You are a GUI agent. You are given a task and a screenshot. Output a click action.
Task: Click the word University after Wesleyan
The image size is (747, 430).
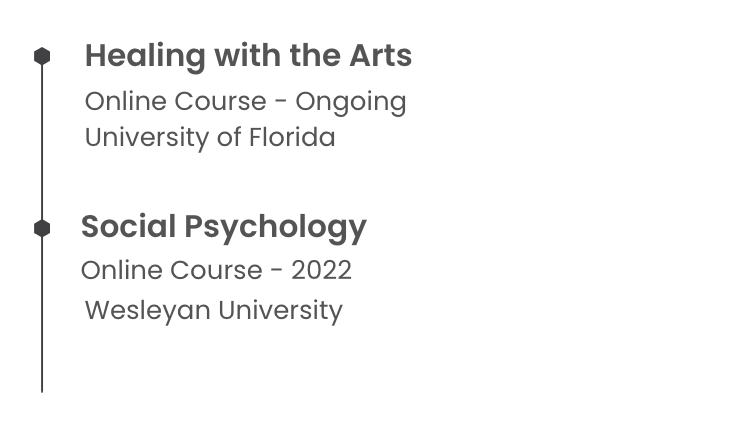click(281, 311)
